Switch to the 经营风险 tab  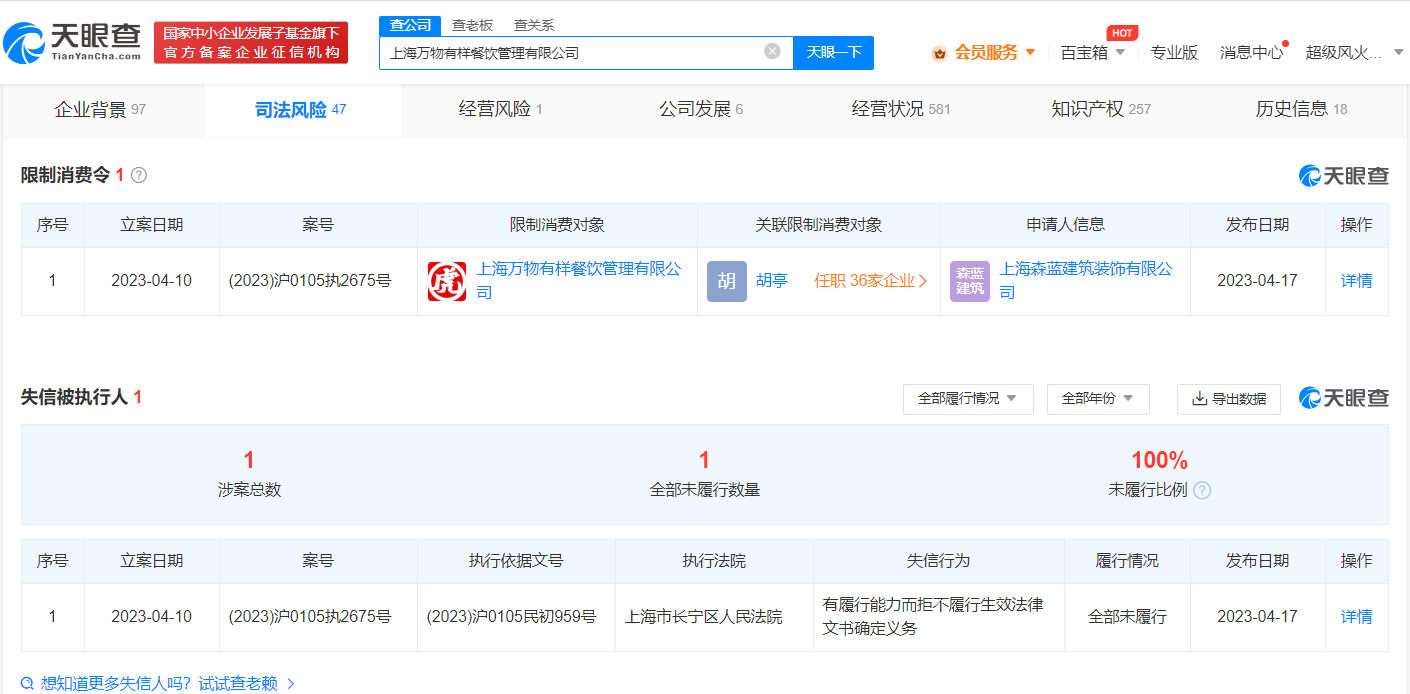point(500,110)
